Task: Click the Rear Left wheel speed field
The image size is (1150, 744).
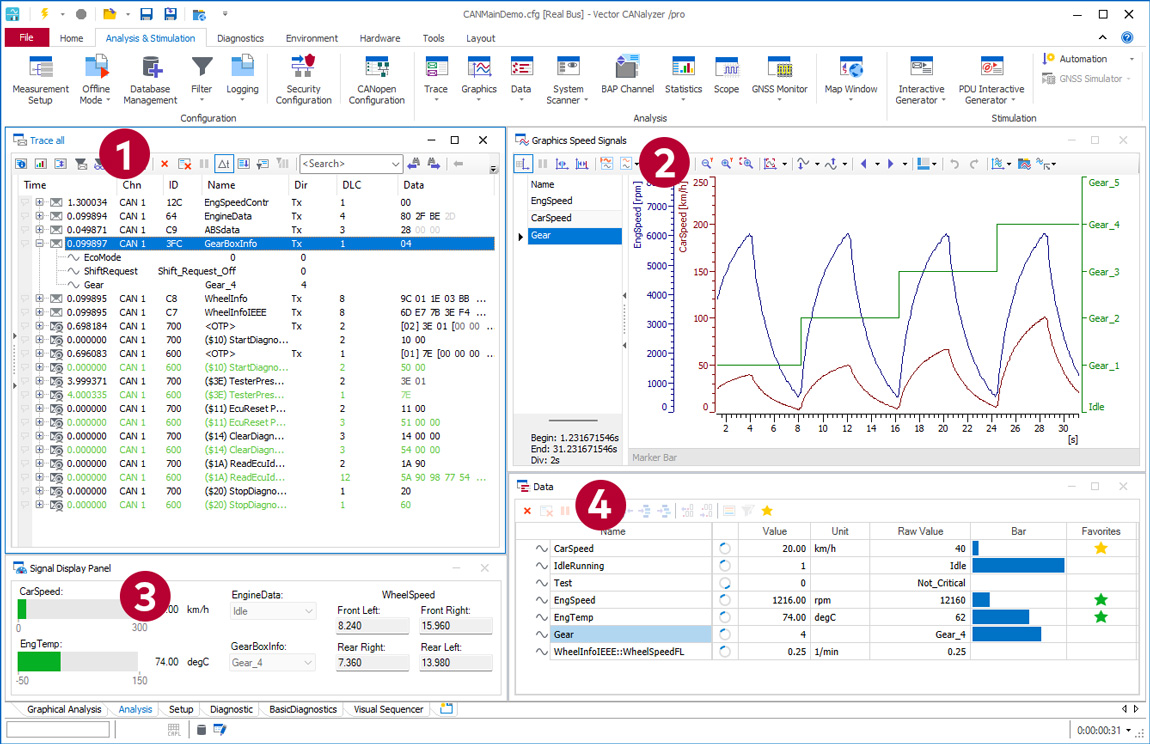Action: [x=455, y=663]
